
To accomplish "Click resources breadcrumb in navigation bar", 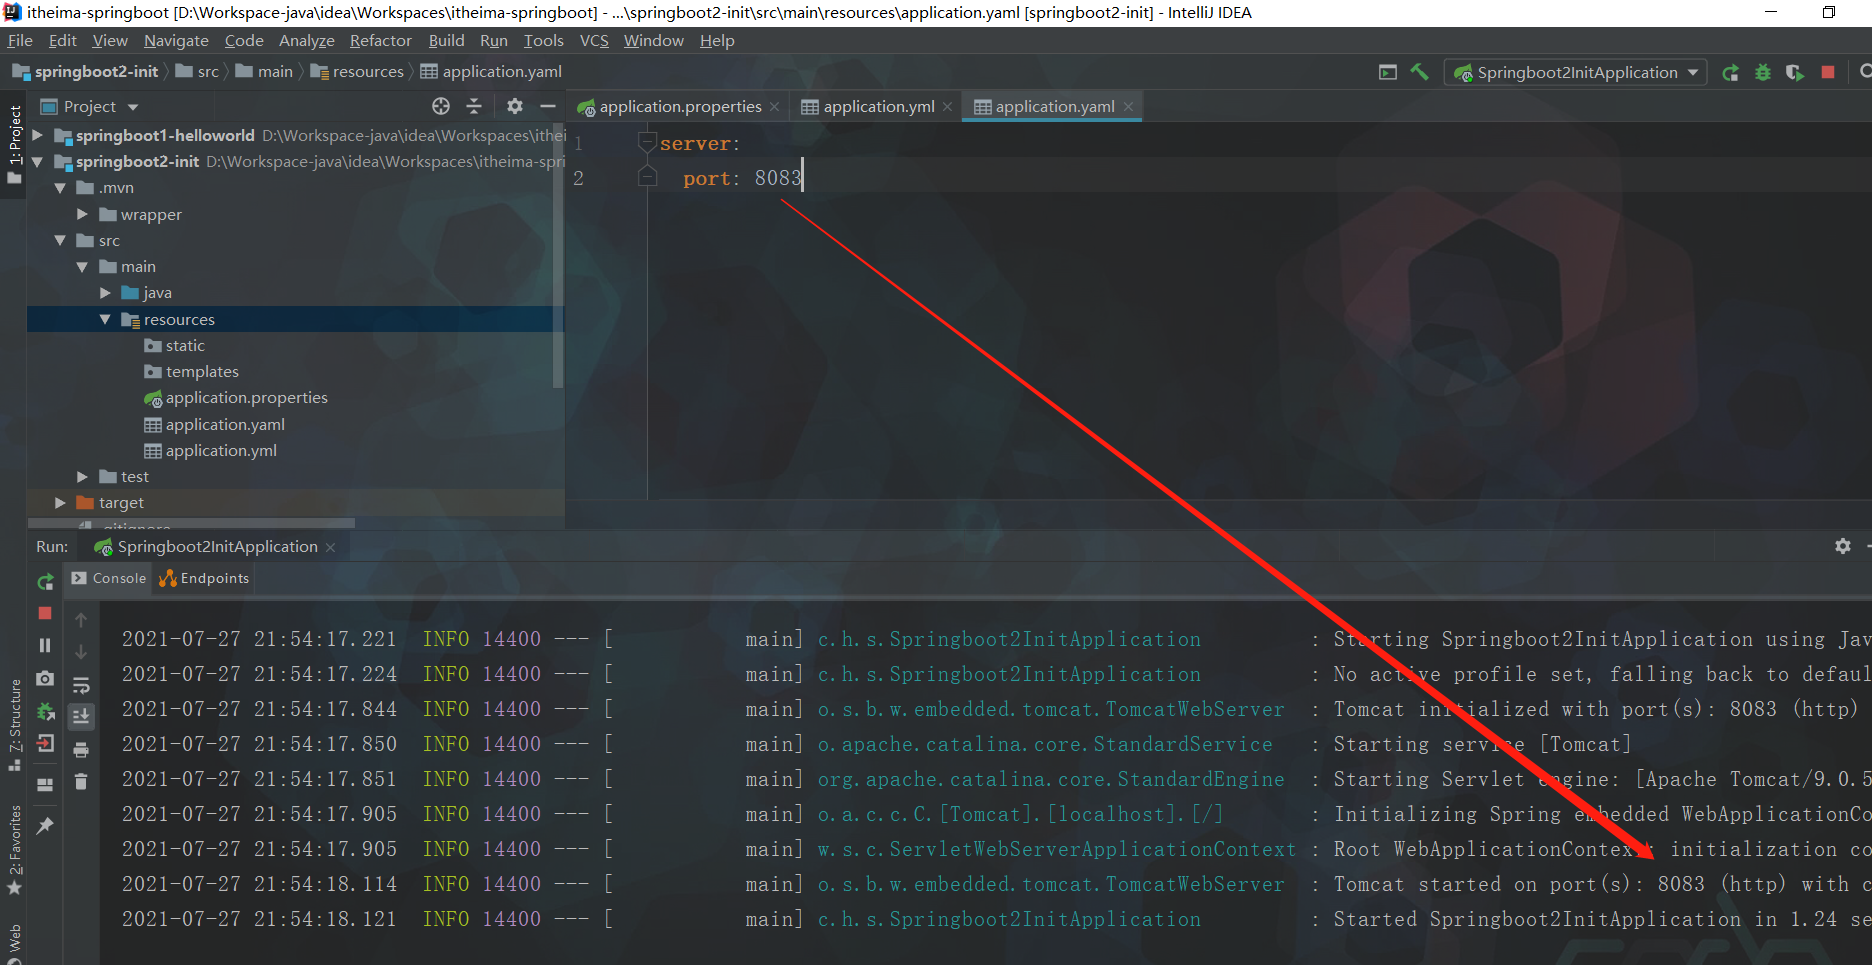I will coord(358,71).
